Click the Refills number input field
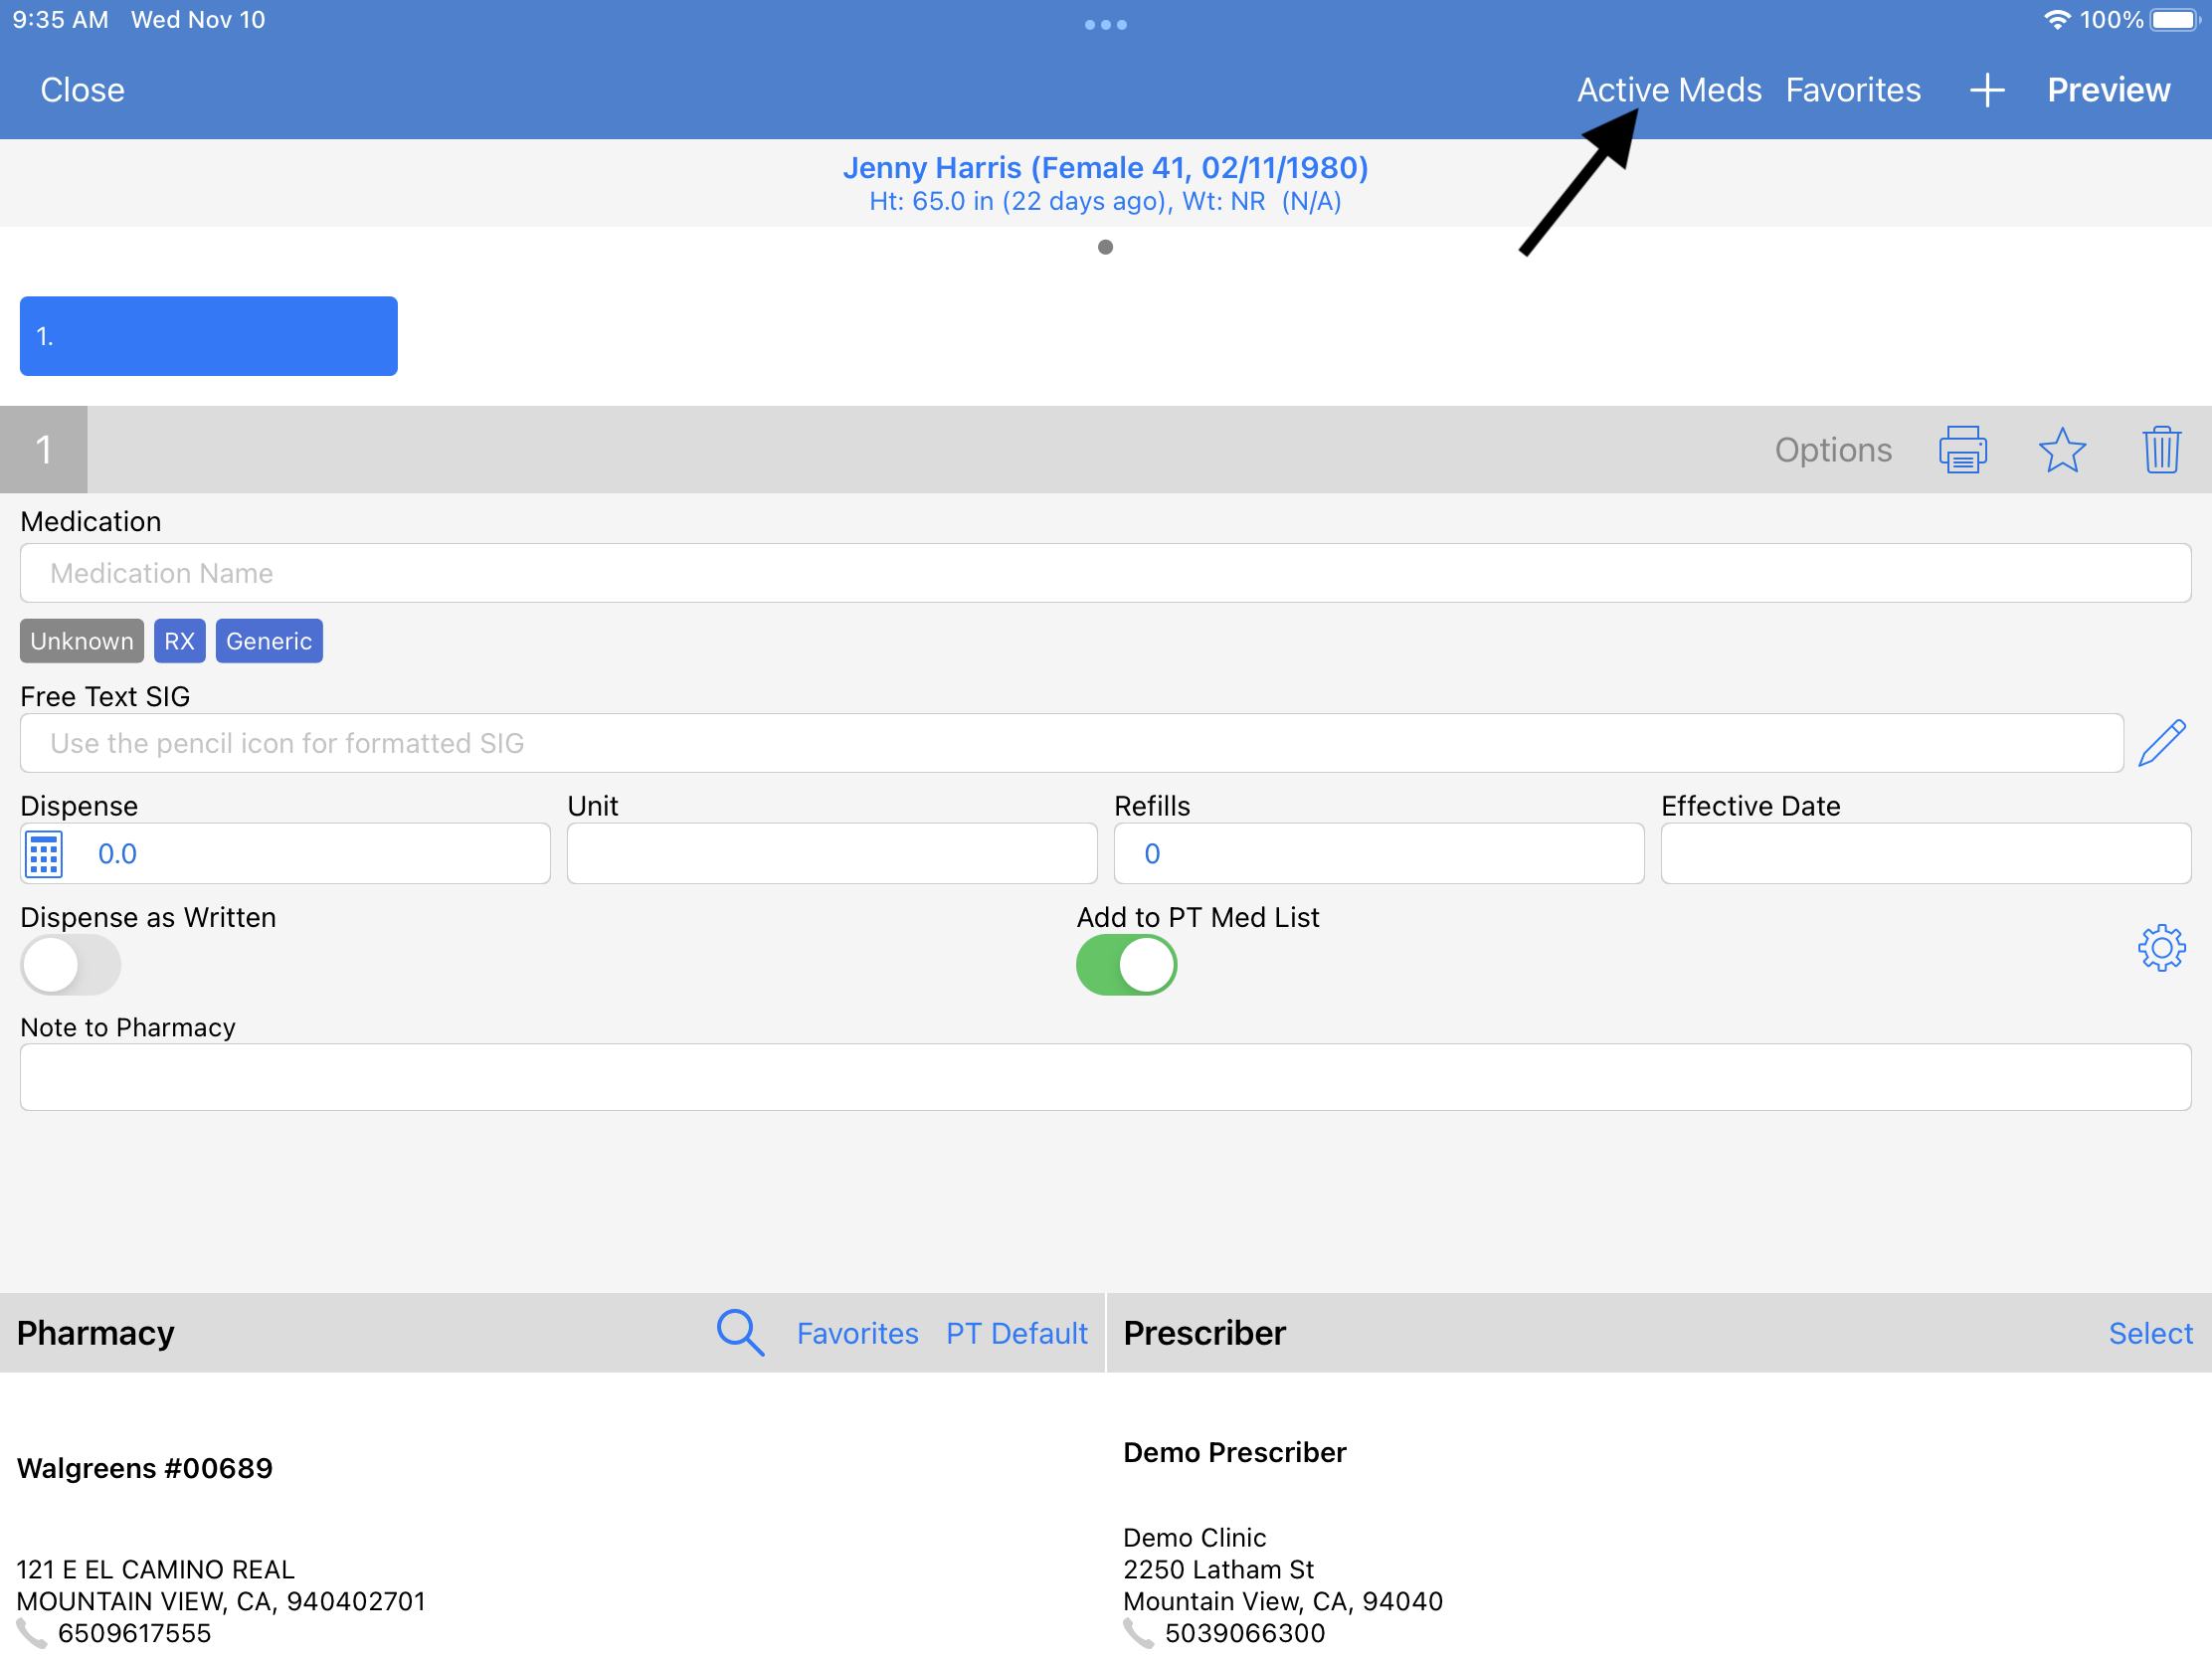Screen dimensions: 2212x1659 pyautogui.click(x=1378, y=854)
